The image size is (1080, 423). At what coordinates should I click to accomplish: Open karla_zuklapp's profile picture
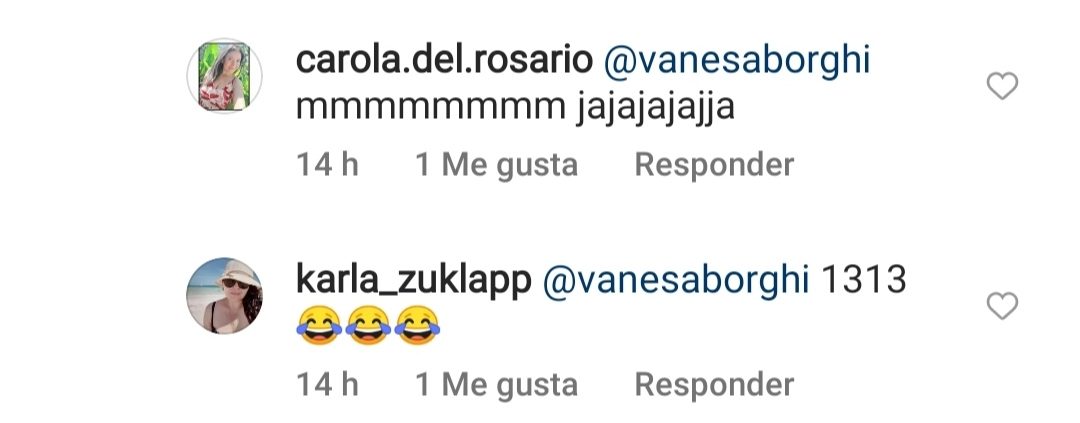(225, 296)
